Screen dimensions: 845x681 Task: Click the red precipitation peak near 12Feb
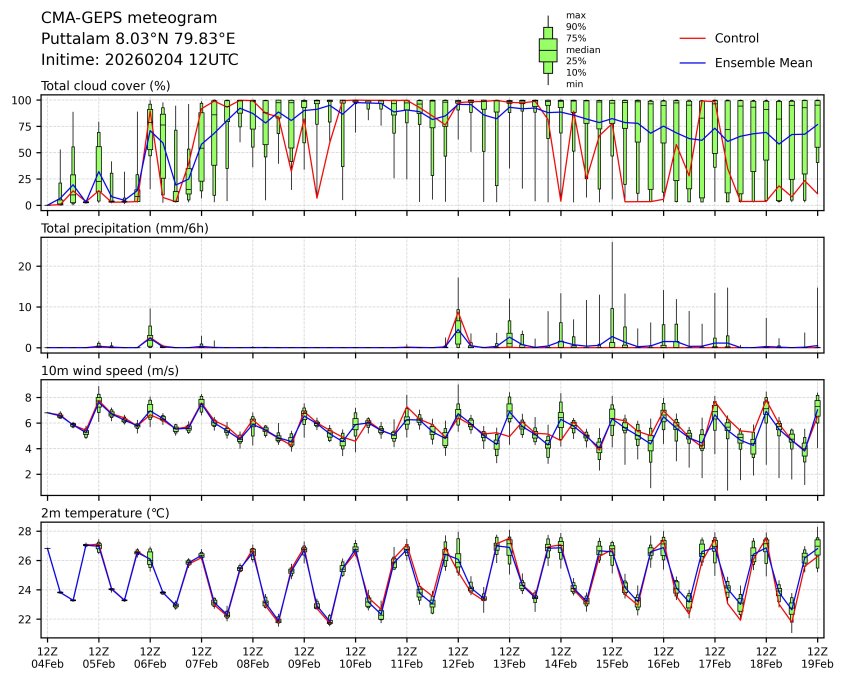point(458,312)
